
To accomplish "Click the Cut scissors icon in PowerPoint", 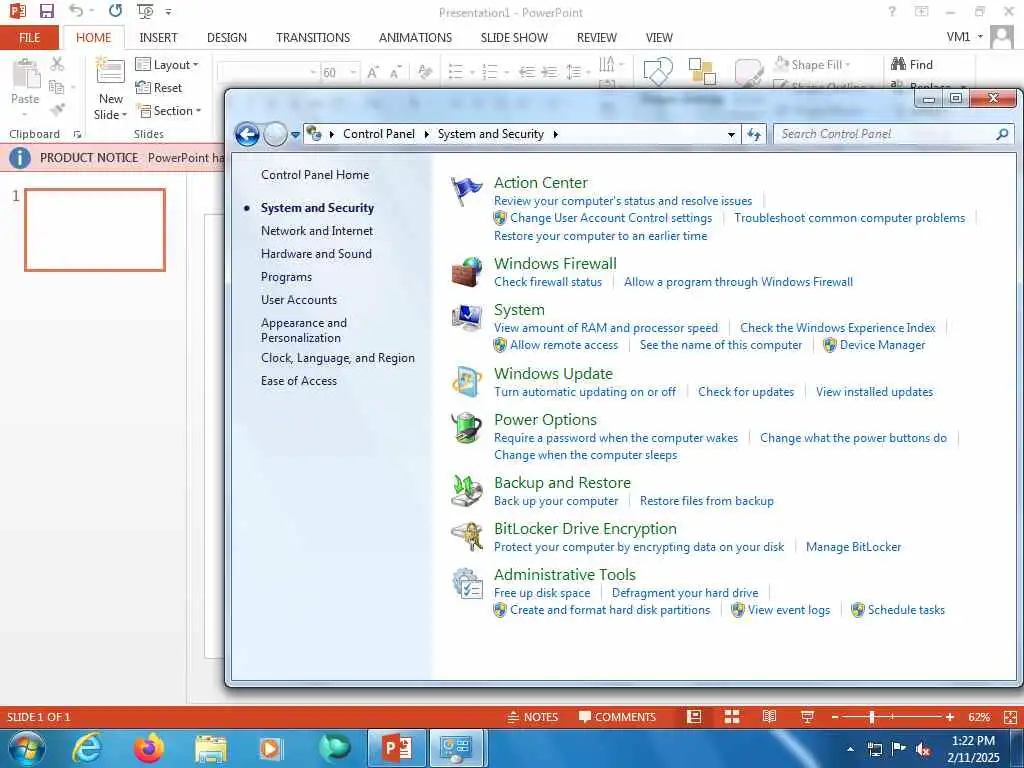I will pyautogui.click(x=57, y=64).
